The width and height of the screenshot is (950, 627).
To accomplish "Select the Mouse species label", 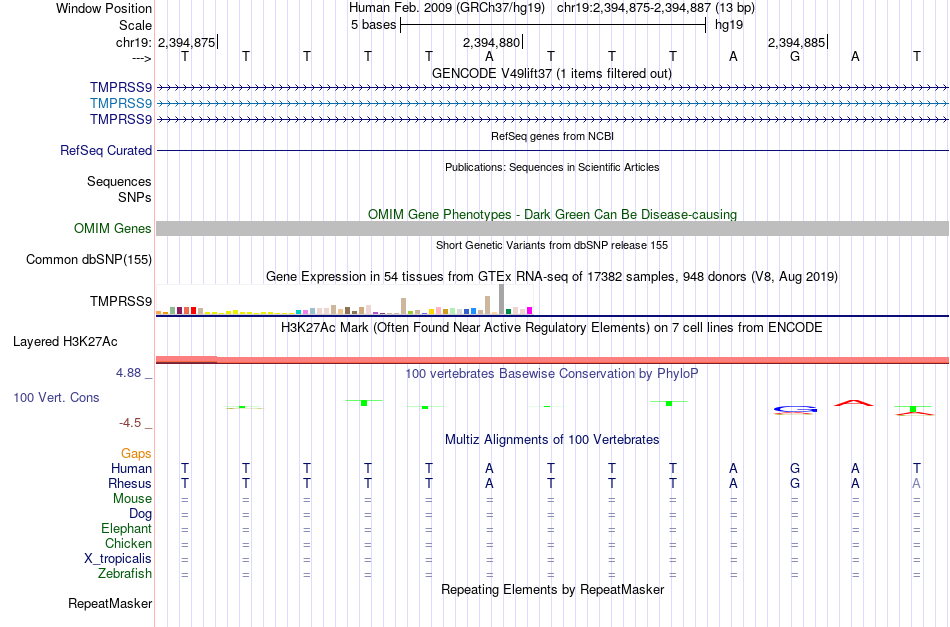I will tap(132, 499).
